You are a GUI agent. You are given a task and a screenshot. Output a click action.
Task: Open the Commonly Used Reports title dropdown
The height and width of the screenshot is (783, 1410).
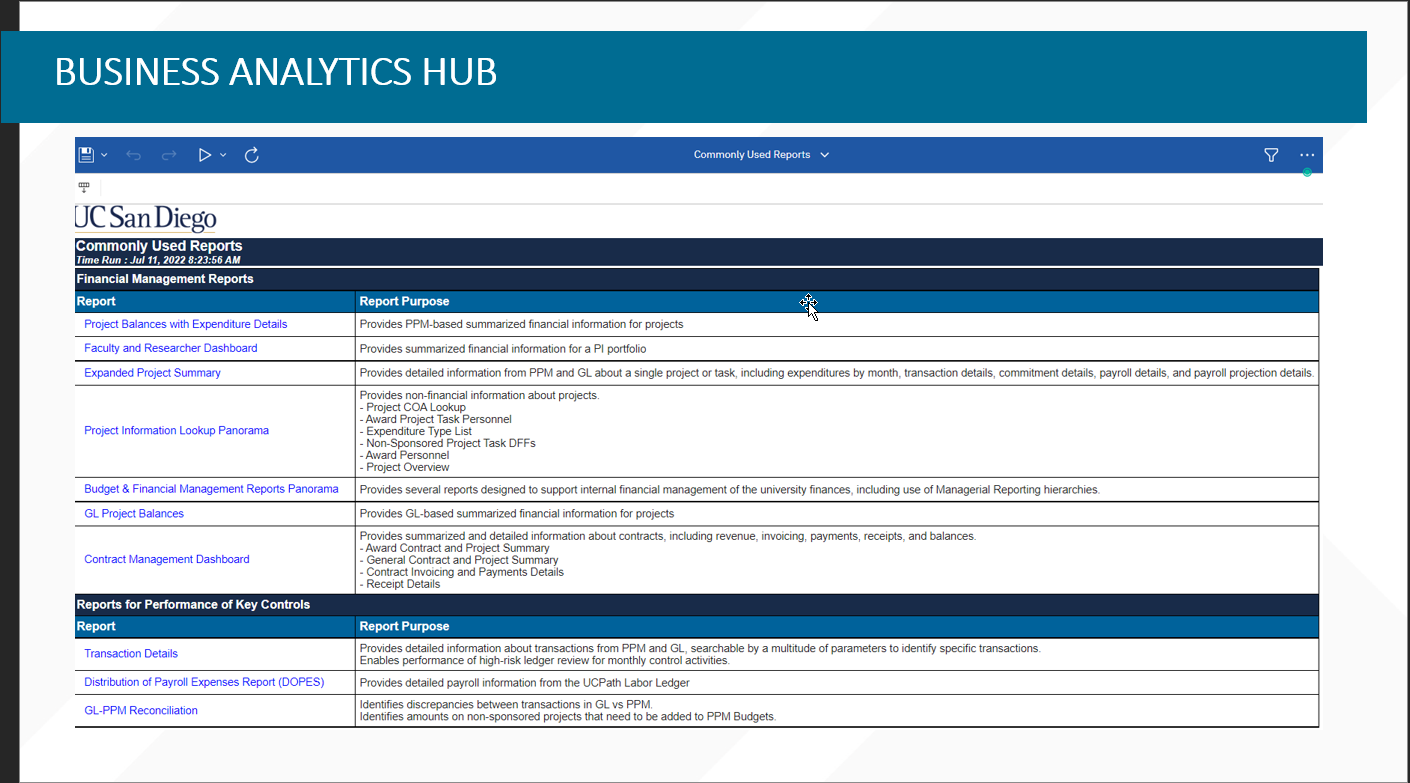761,155
